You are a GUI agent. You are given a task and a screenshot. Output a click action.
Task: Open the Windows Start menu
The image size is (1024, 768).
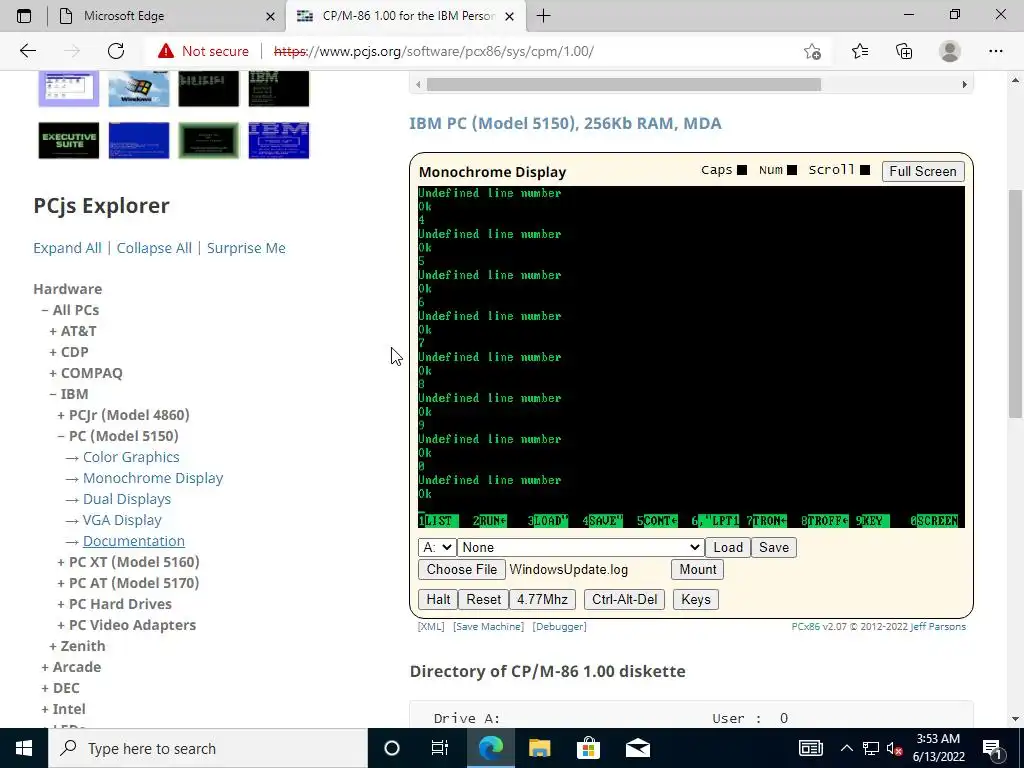point(24,748)
